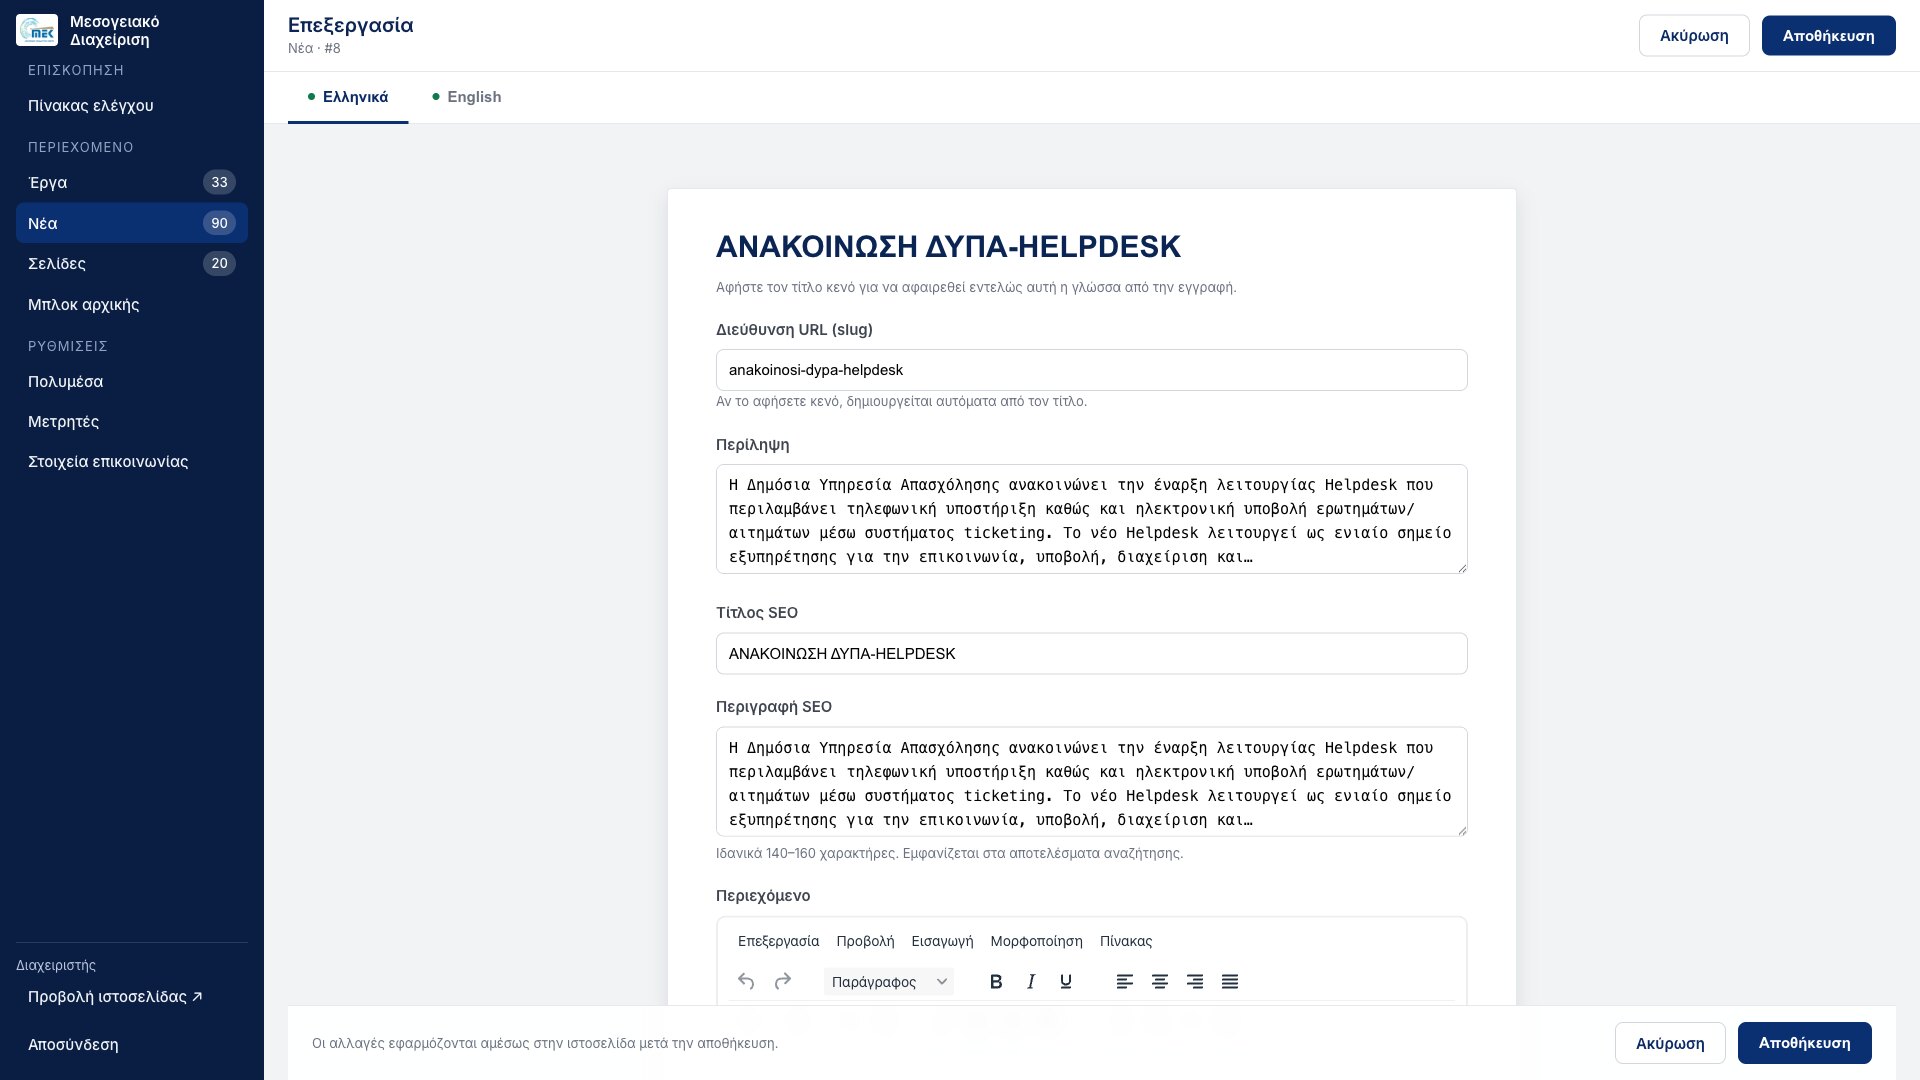Open Προβολή ιστοσελίδας external link

click(132, 997)
